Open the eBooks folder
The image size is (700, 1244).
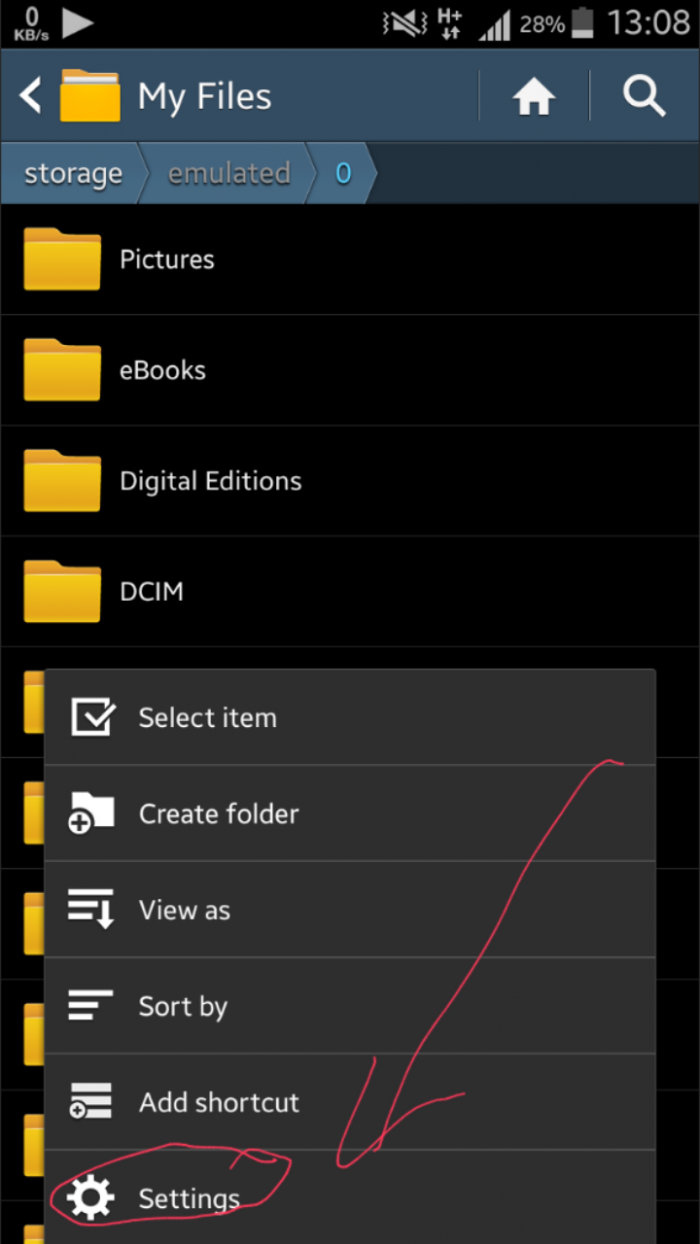pyautogui.click(x=163, y=370)
